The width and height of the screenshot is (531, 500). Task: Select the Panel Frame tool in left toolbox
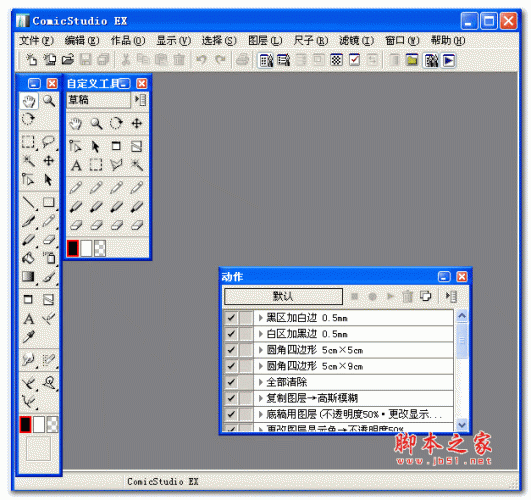28,299
